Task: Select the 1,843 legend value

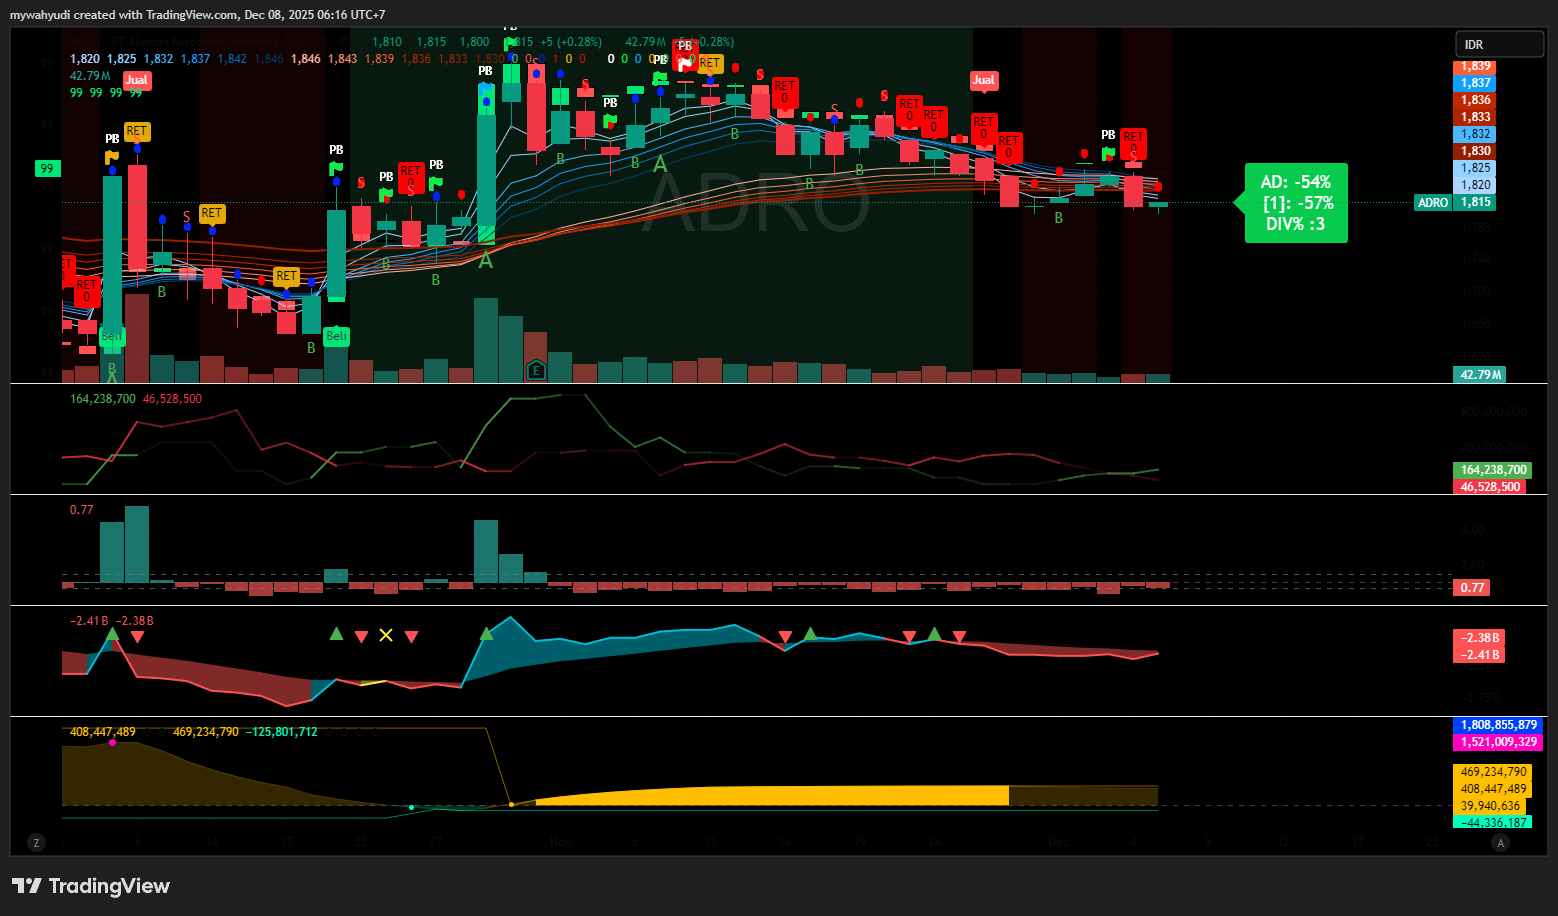Action: (343, 59)
